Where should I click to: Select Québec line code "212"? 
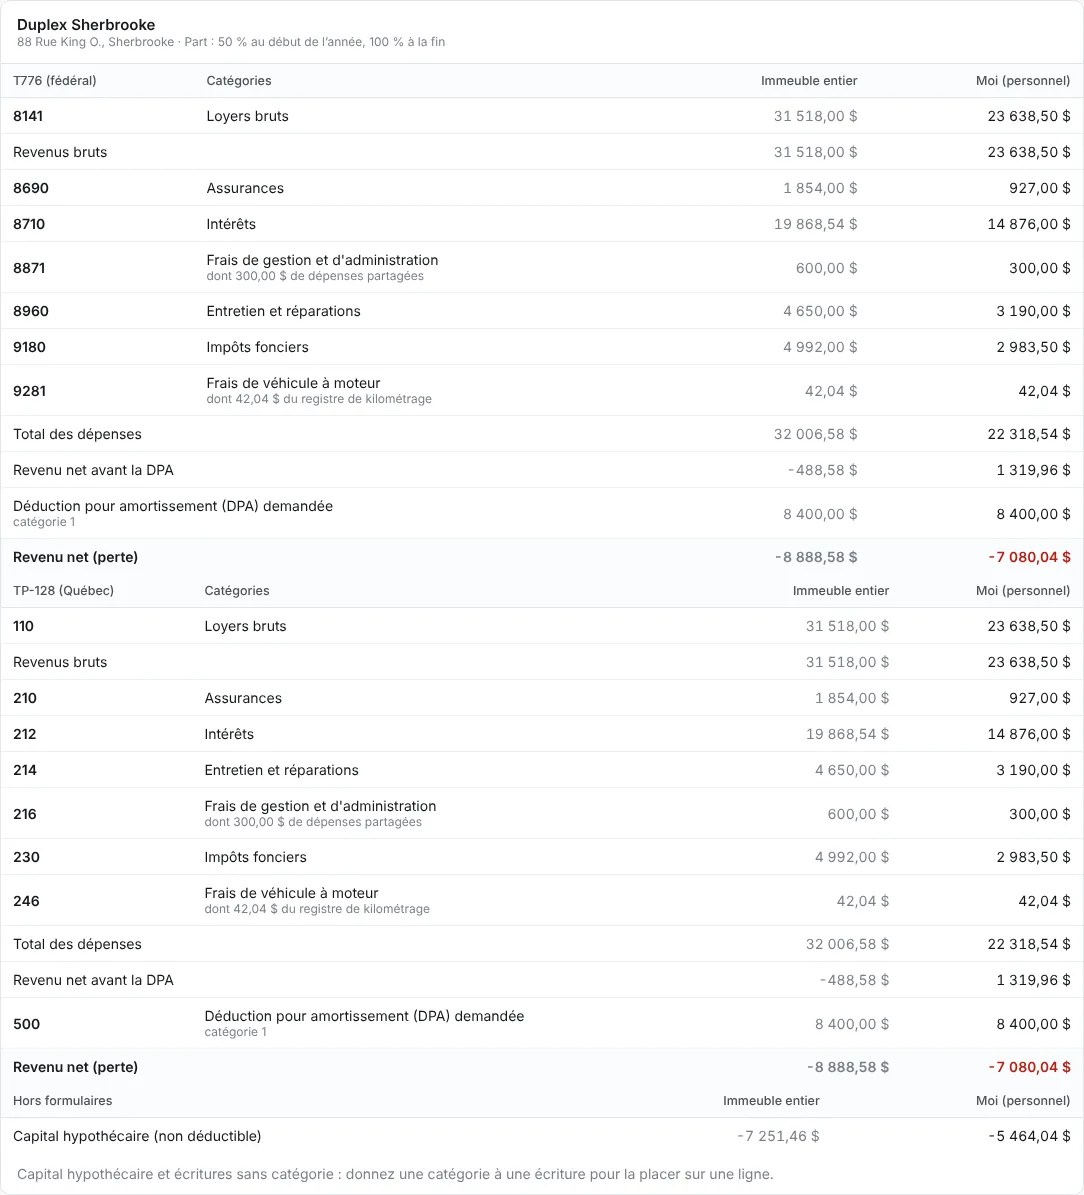(24, 734)
